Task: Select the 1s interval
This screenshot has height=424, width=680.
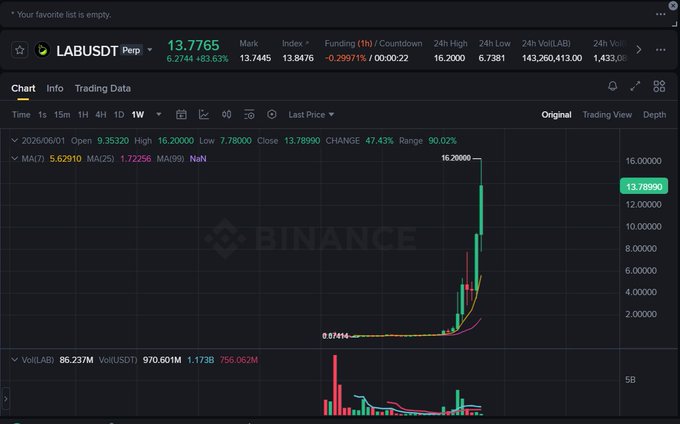Action: coord(42,115)
